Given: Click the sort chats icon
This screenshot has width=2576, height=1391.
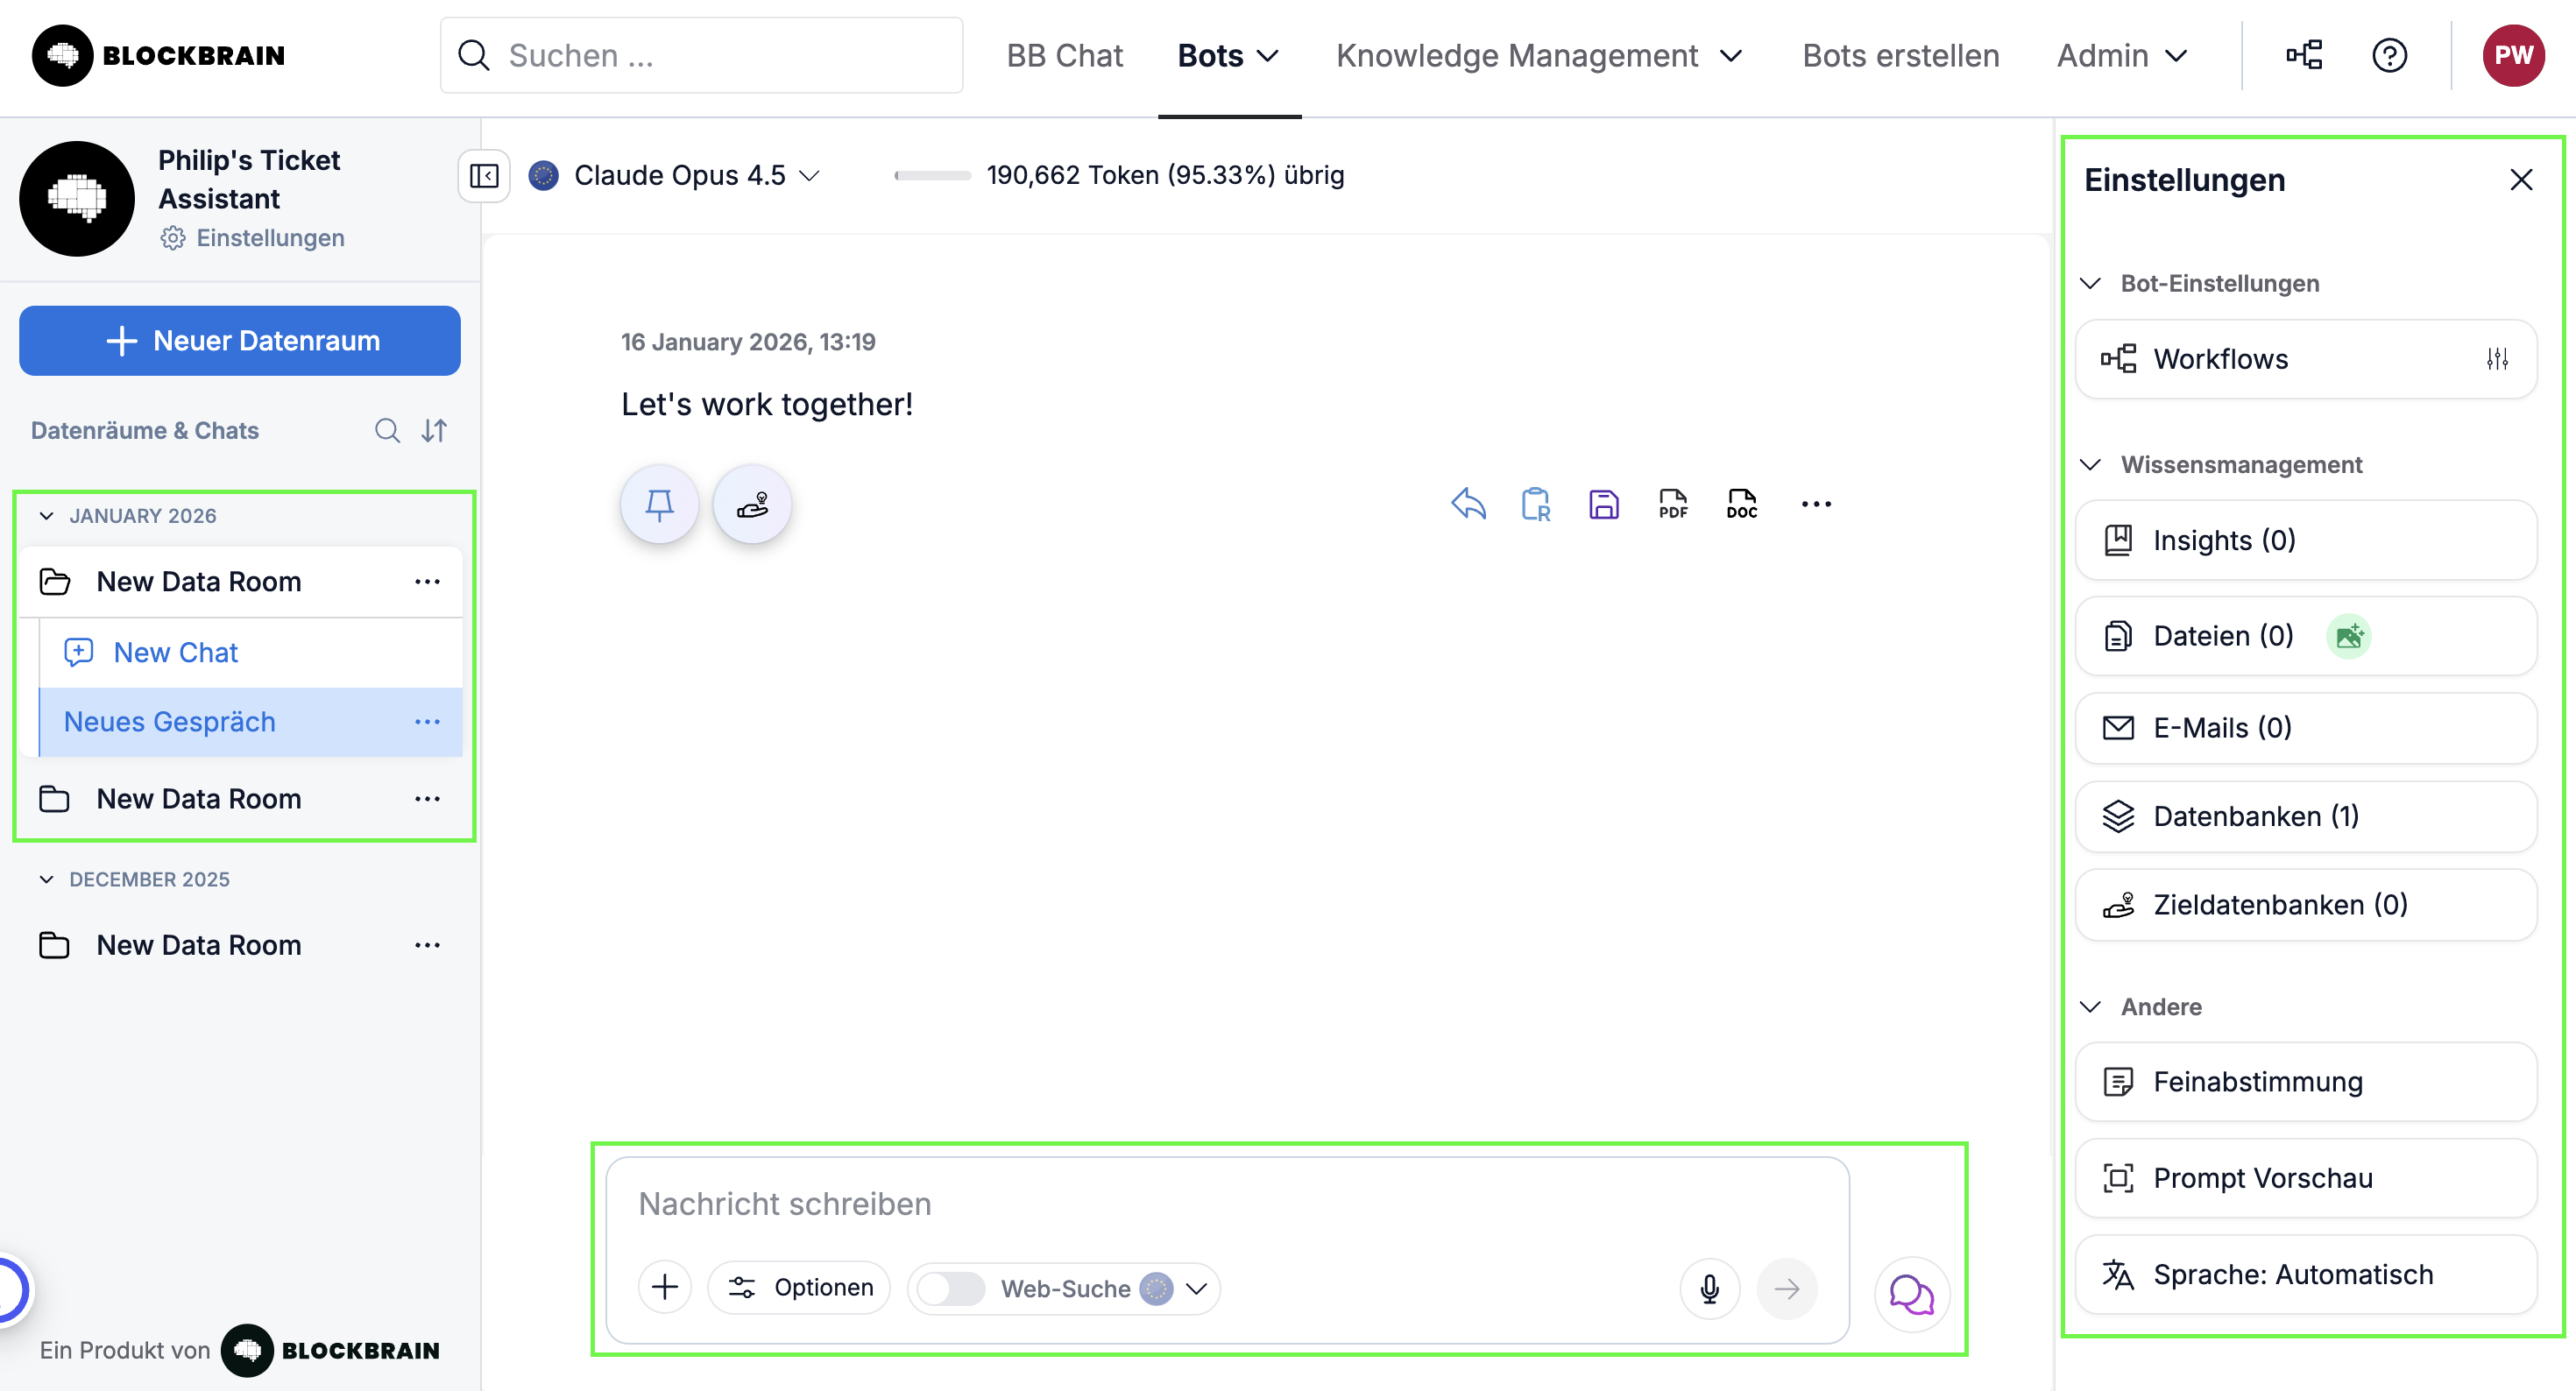Looking at the screenshot, I should [x=434, y=430].
